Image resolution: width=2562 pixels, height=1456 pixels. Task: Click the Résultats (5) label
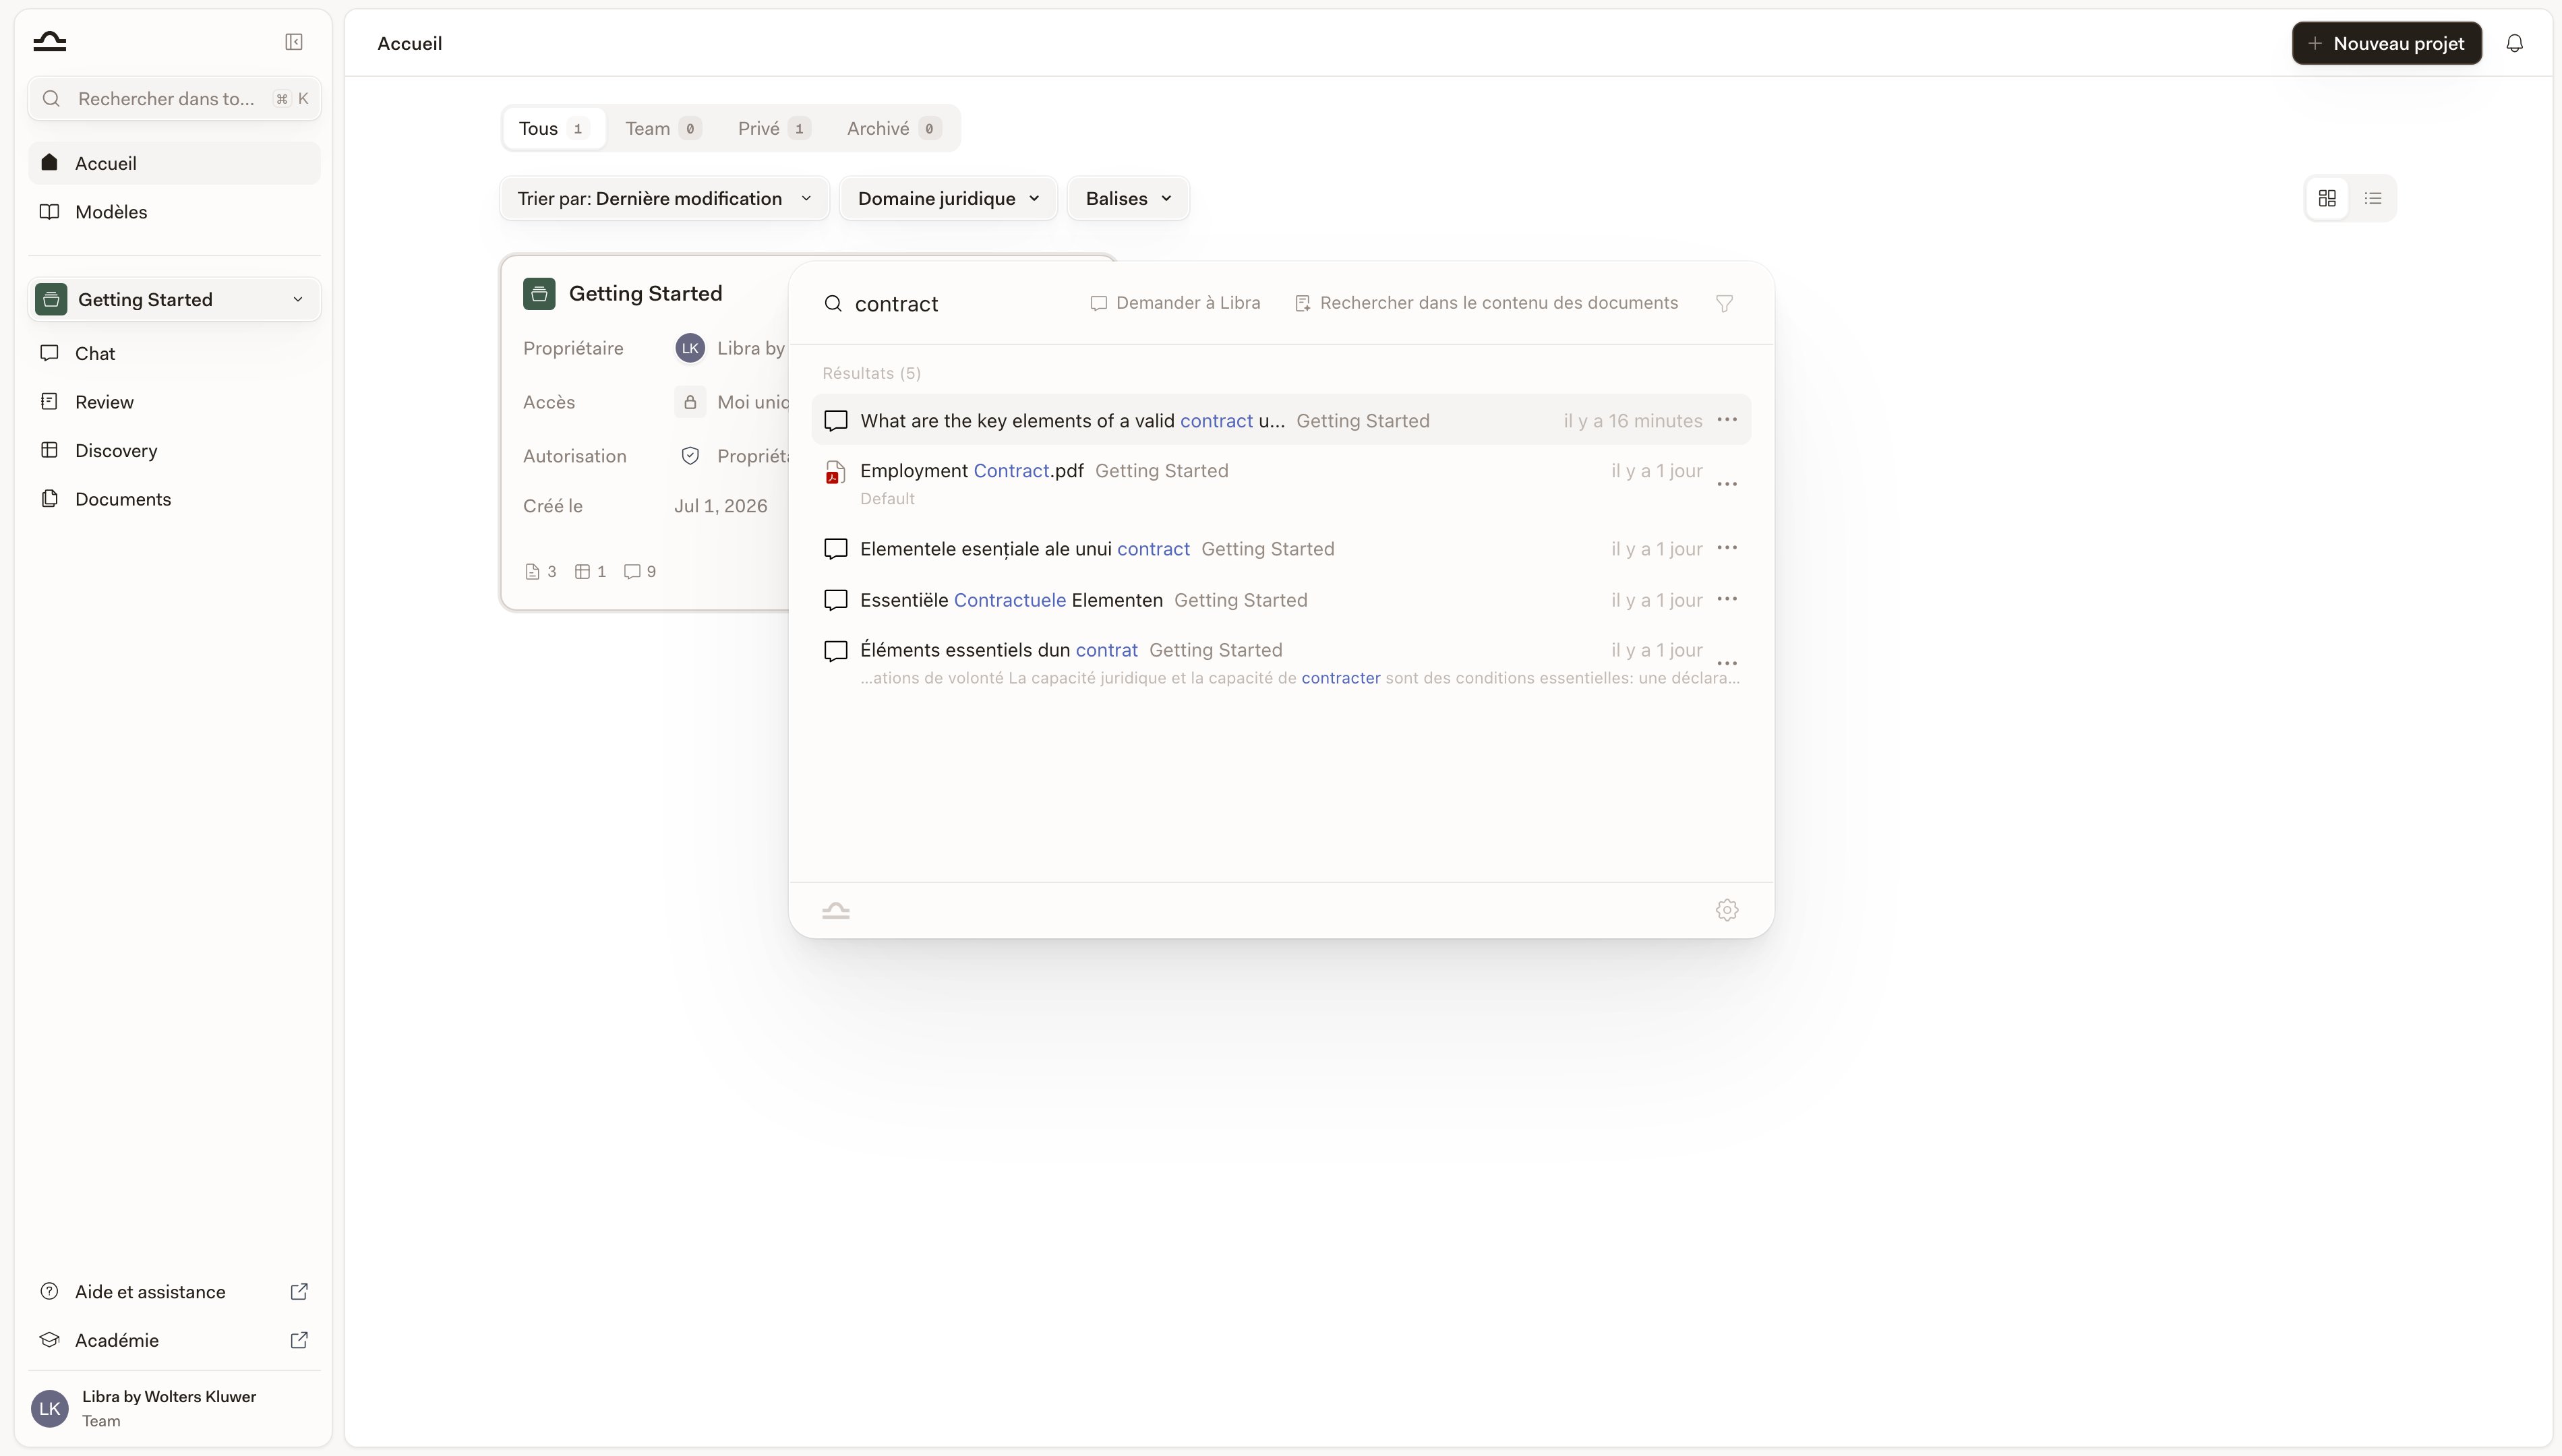pyautogui.click(x=871, y=373)
